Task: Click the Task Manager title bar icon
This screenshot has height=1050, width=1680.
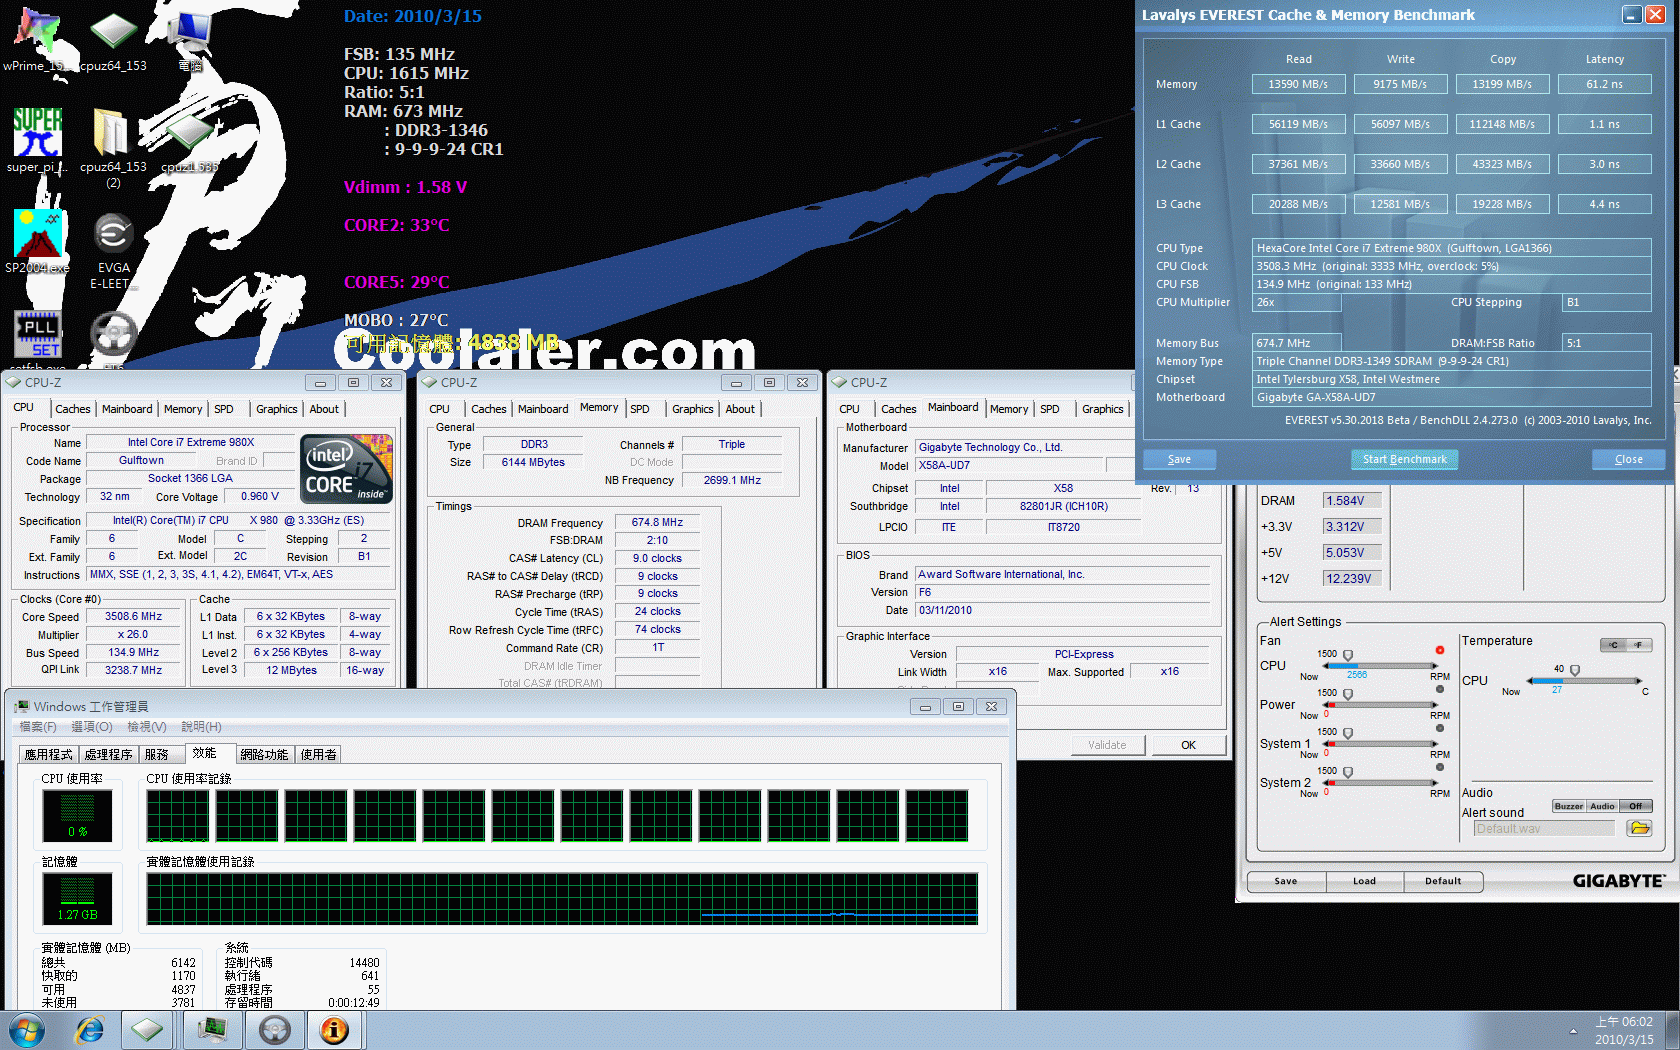Action: (x=22, y=706)
